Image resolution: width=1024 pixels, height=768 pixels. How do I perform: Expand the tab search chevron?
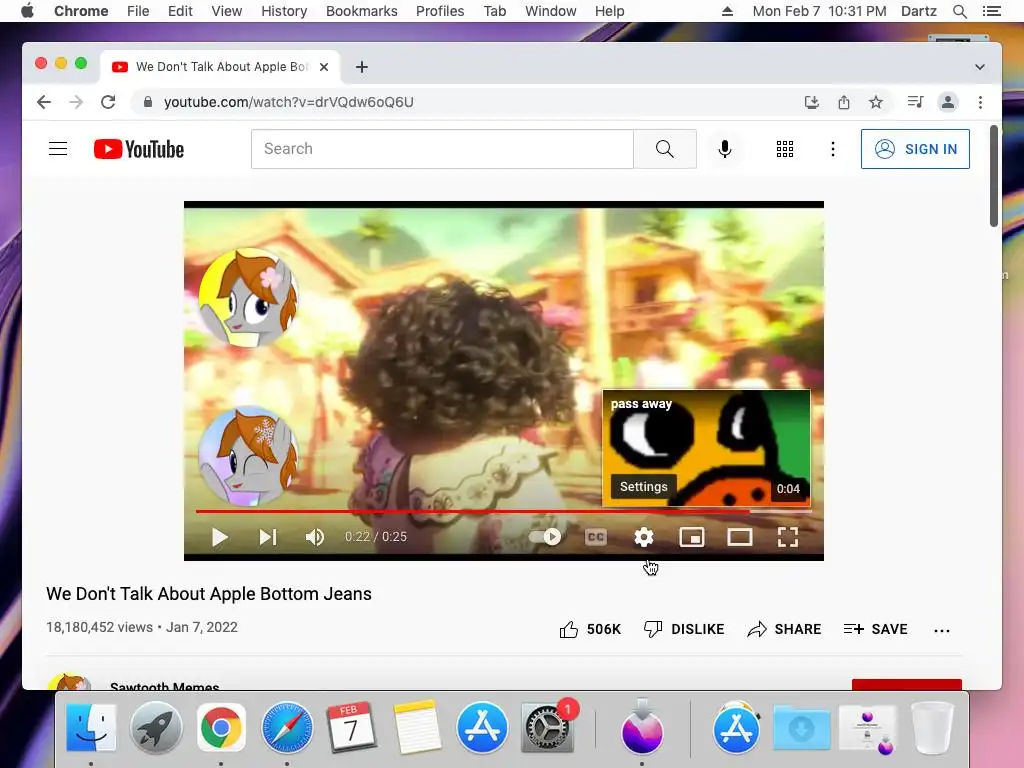click(980, 67)
